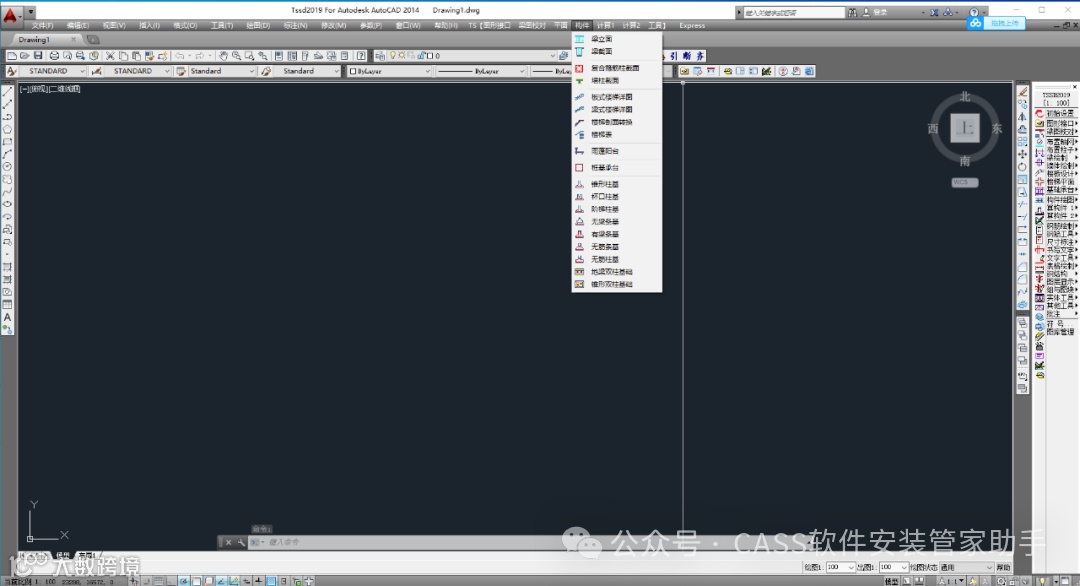This screenshot has height=586, width=1080.
Task: Click 上 face on the ViewCube
Action: coord(964,128)
